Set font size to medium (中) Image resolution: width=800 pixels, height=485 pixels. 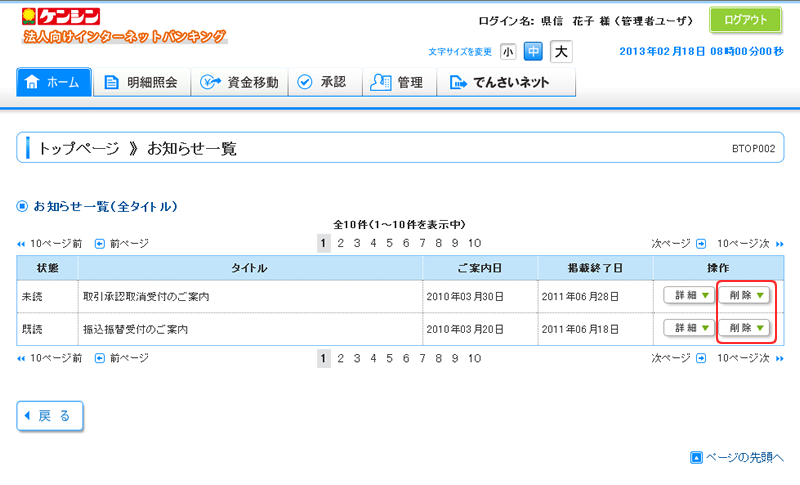coord(534,51)
